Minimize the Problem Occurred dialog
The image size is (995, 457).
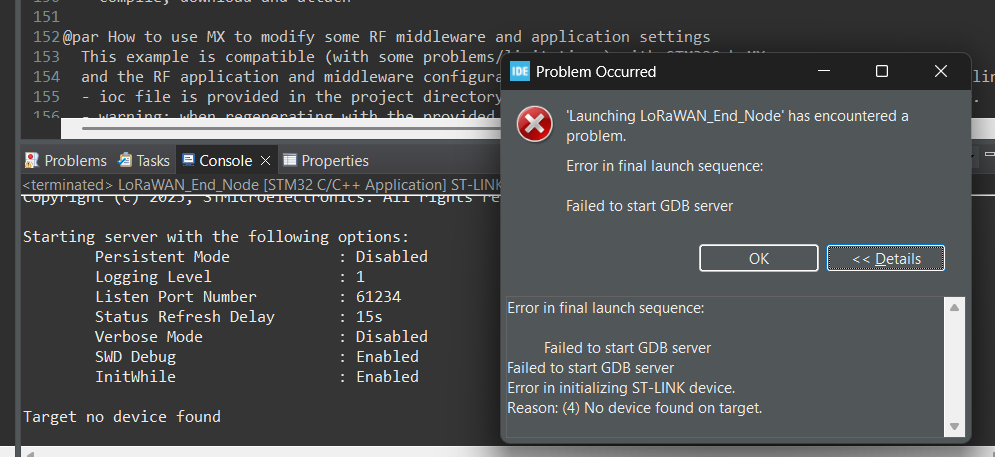(x=823, y=72)
